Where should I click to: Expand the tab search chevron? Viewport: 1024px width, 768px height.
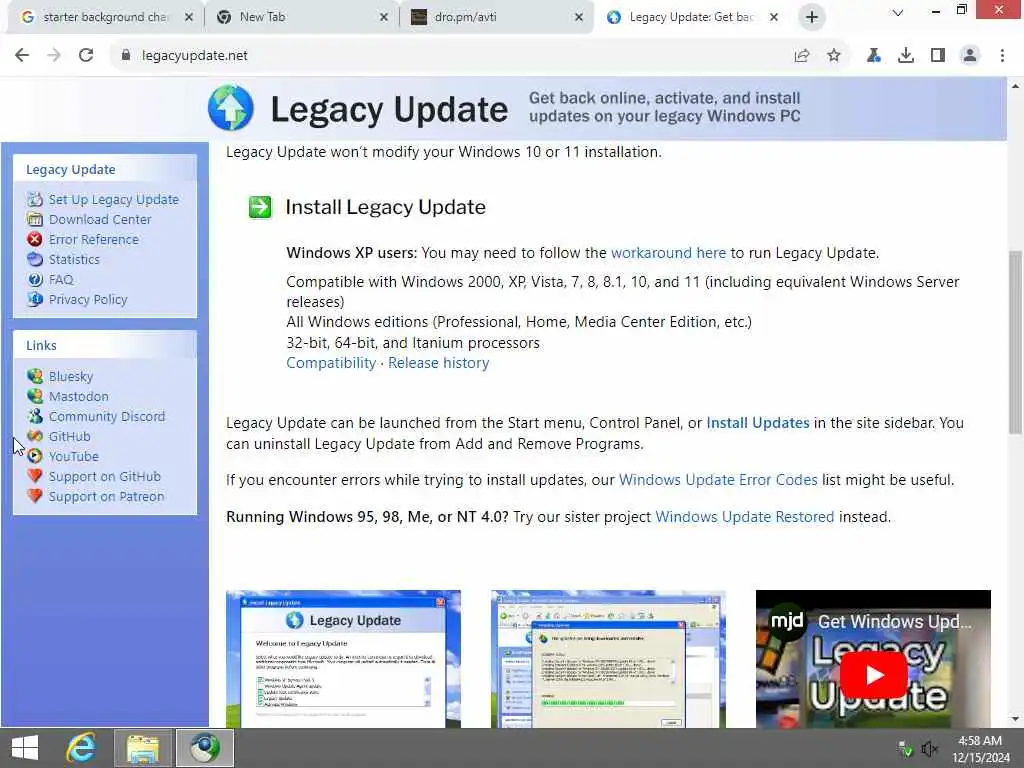[898, 13]
